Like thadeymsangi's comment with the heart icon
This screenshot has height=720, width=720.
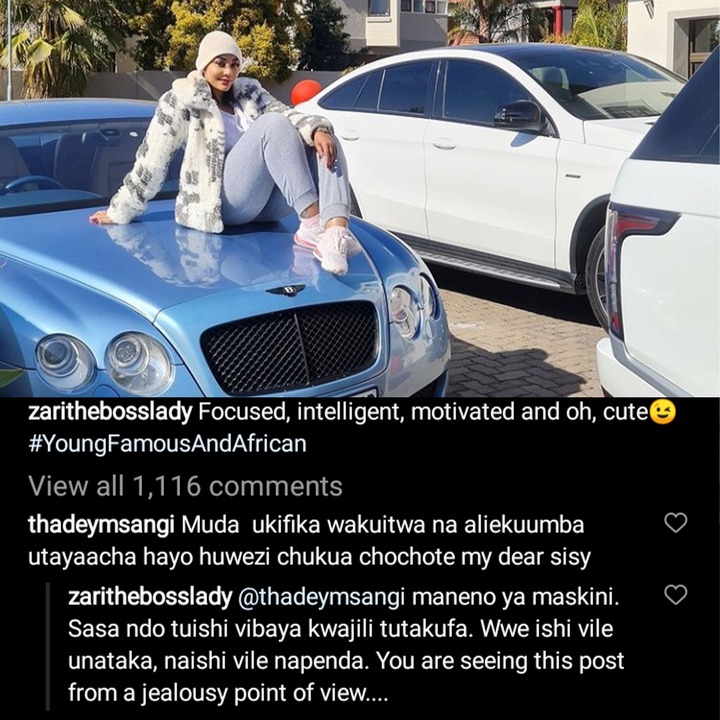[x=676, y=523]
